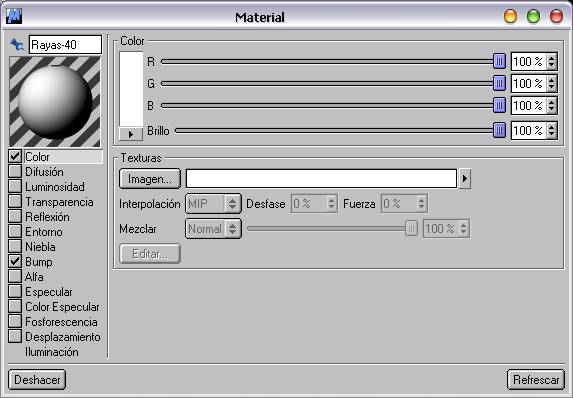
Task: Uncheck the Color channel checkbox
Action: point(15,156)
